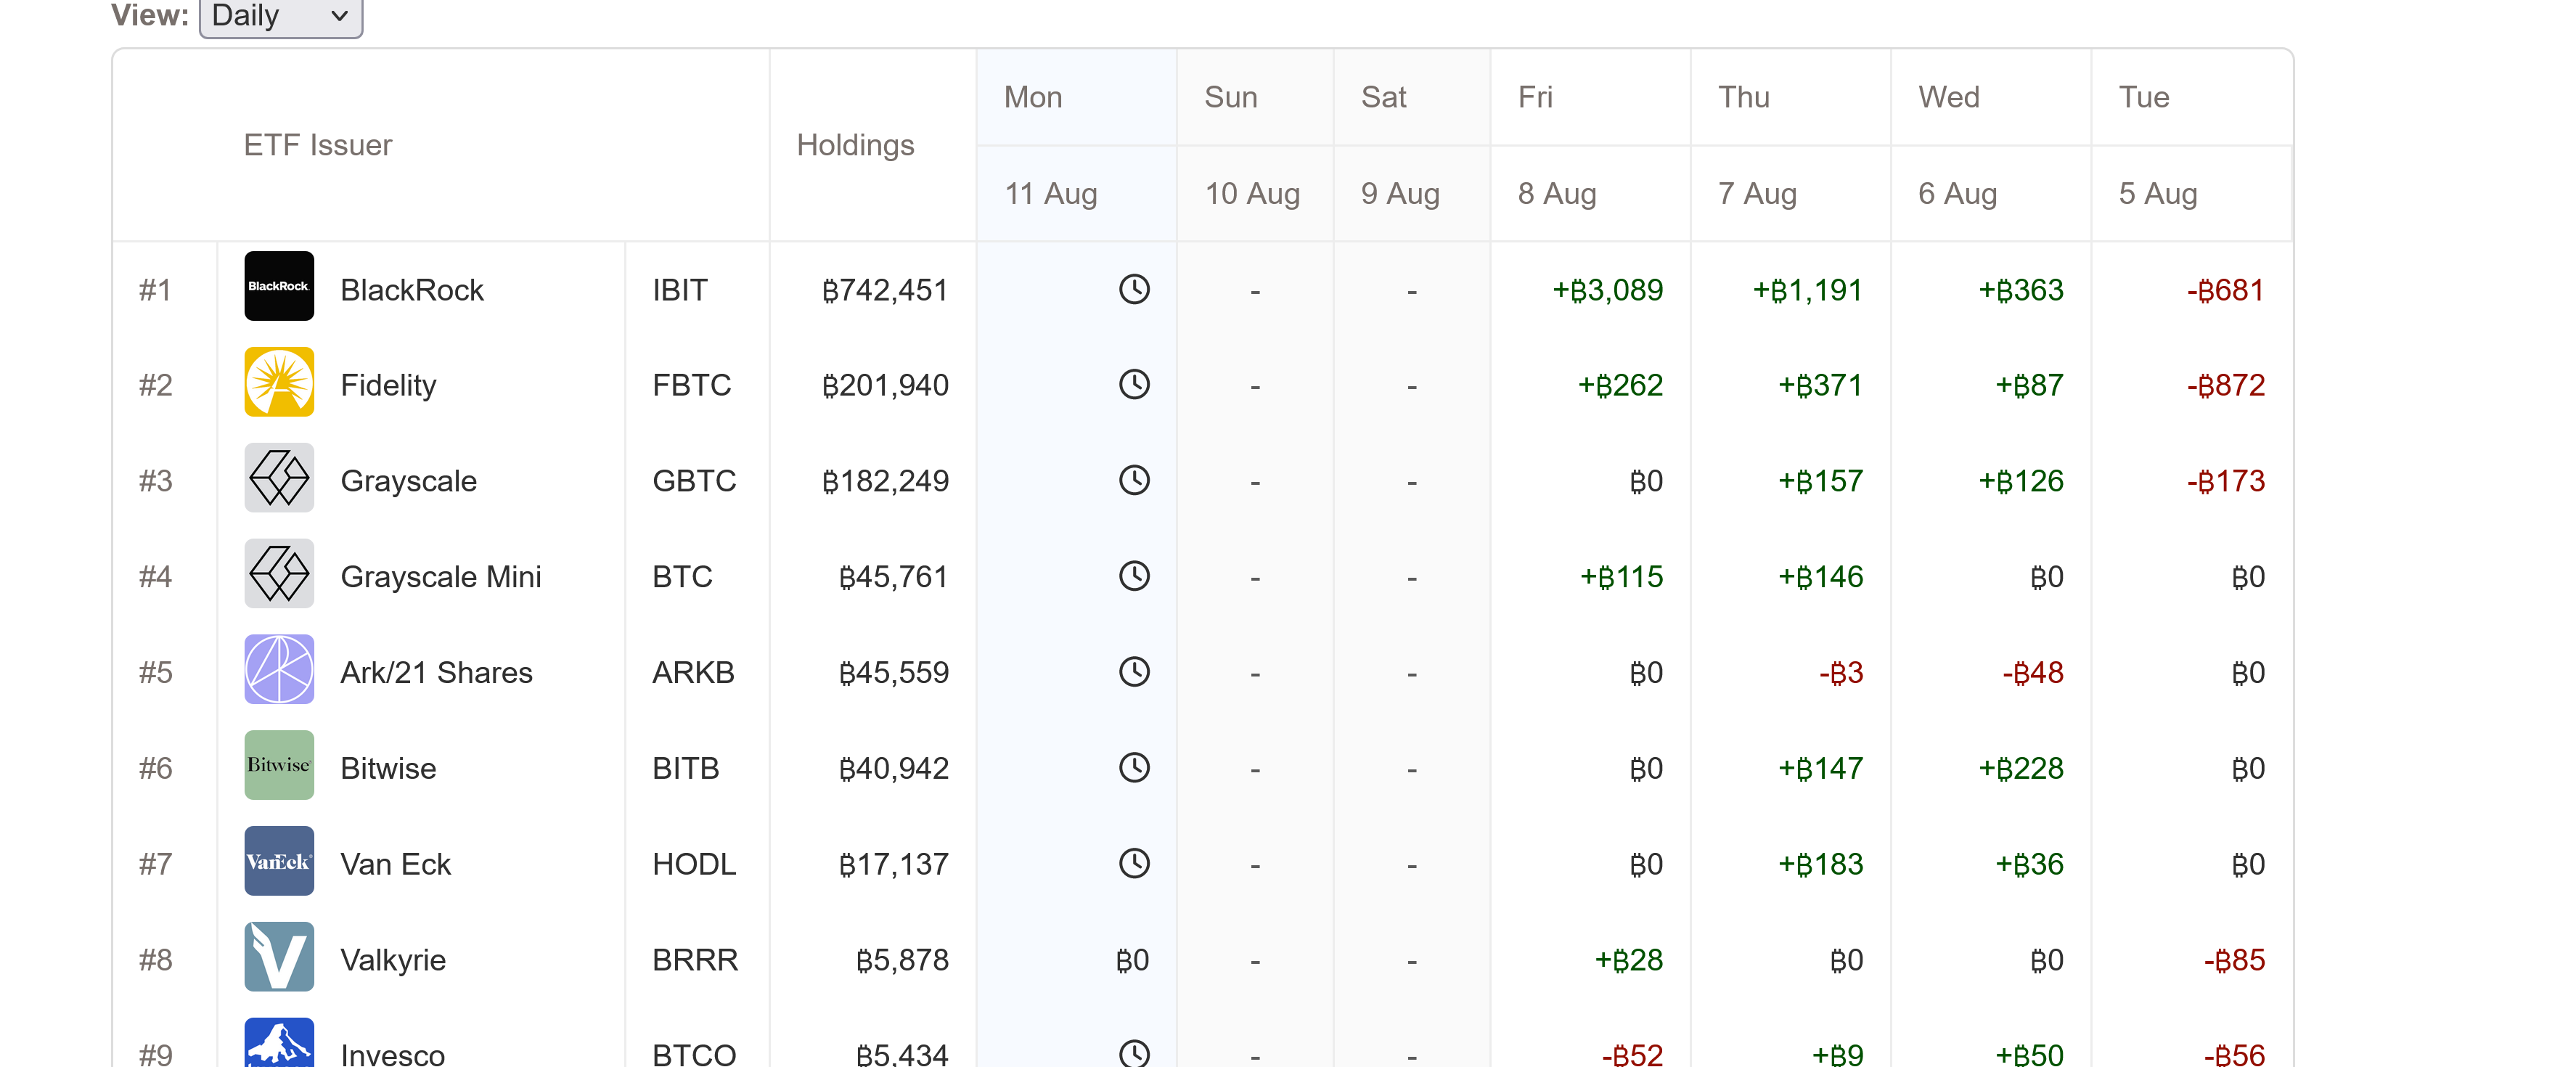Click the IBIT ticker symbol
Screen dimensions: 2576x1067
(x=680, y=291)
